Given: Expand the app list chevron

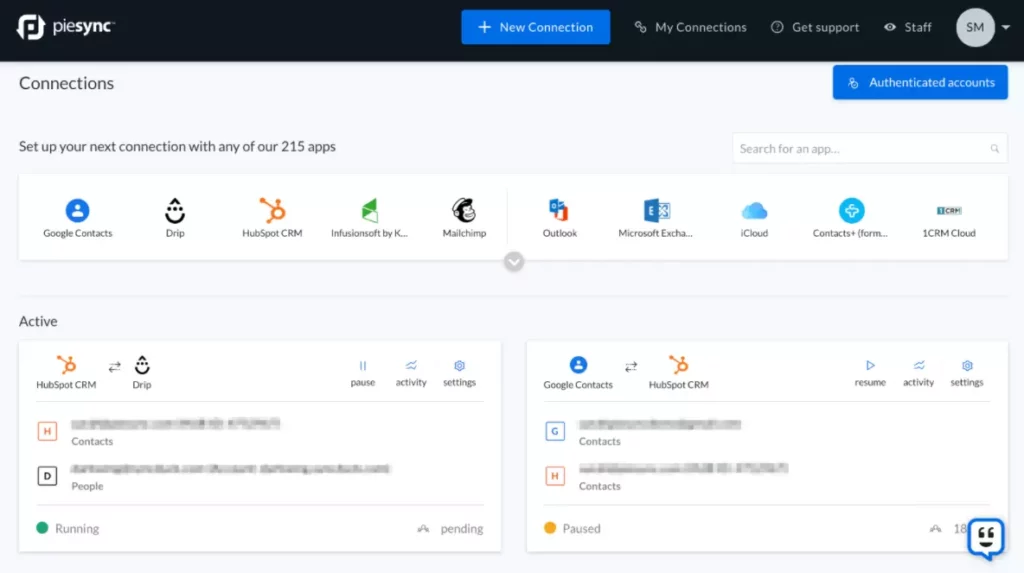Looking at the screenshot, I should point(514,262).
